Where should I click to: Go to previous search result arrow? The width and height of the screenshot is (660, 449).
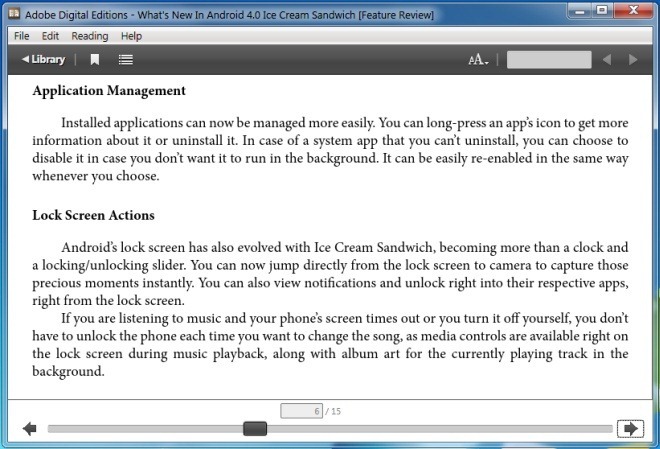[x=607, y=60]
